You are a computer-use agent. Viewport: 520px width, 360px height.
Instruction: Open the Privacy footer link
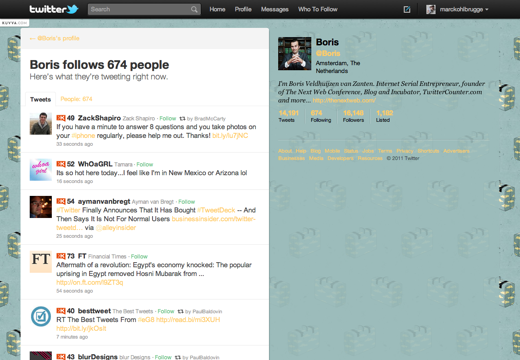pos(405,151)
